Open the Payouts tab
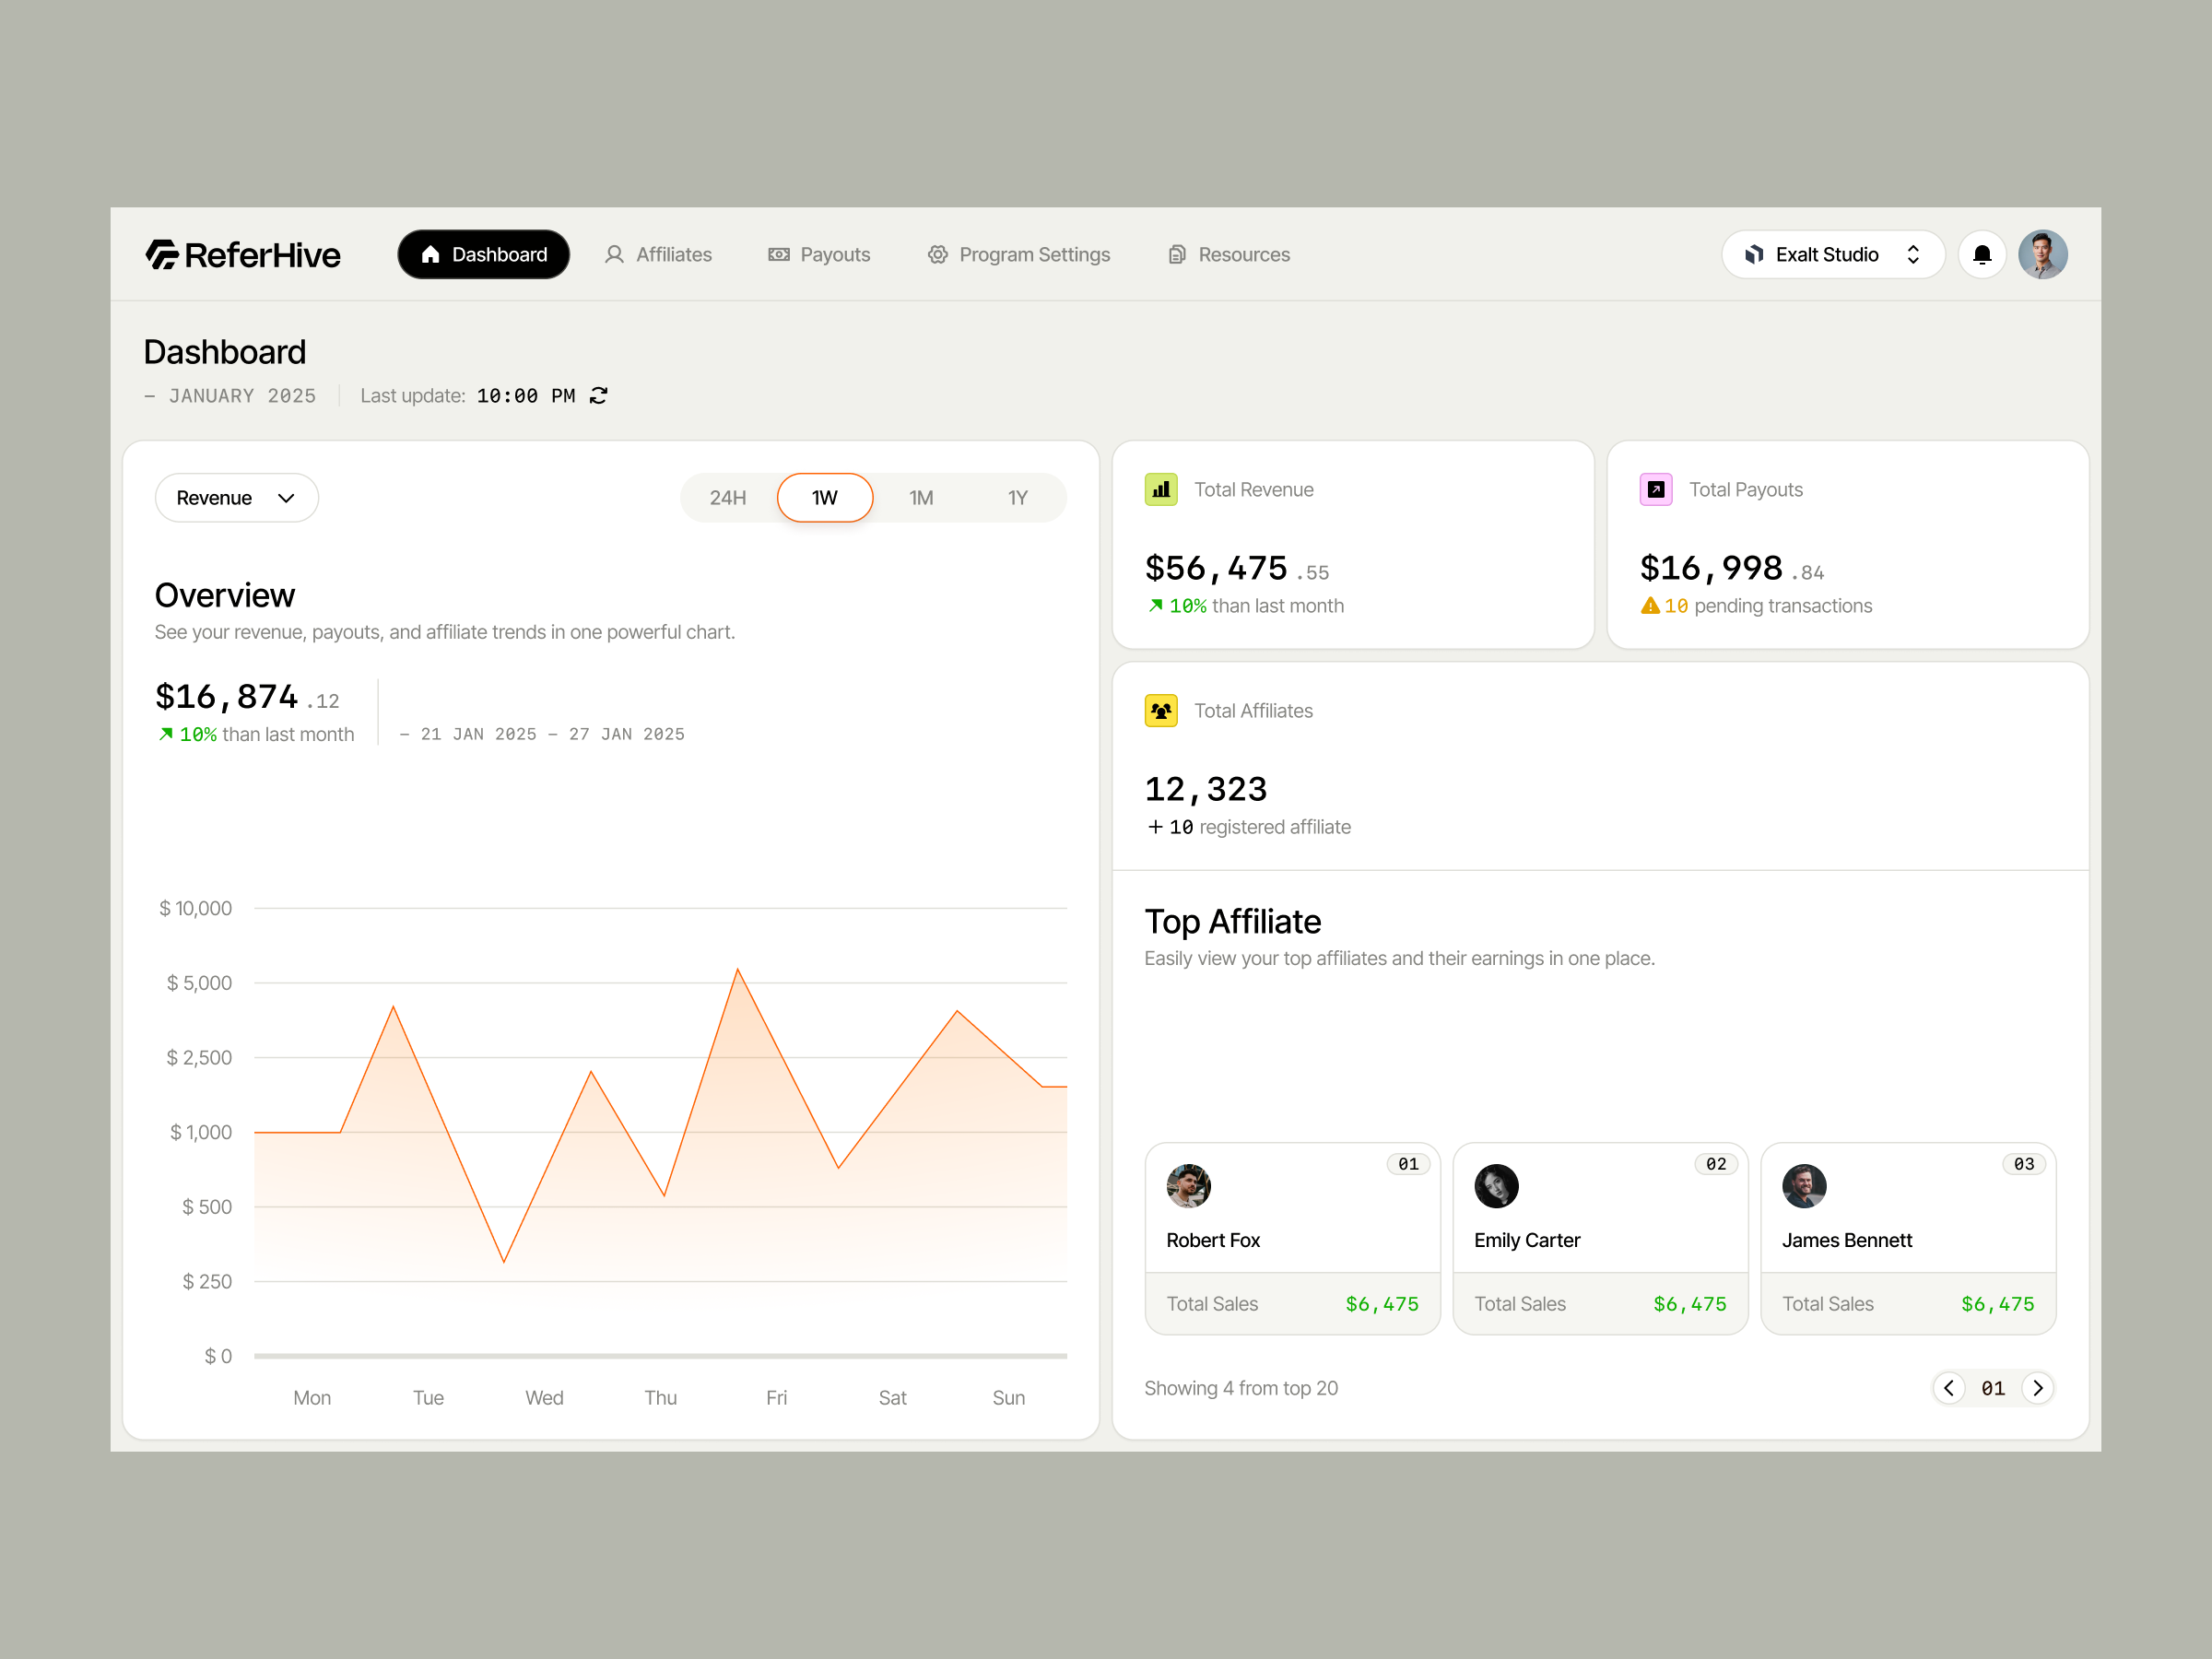 pos(819,255)
